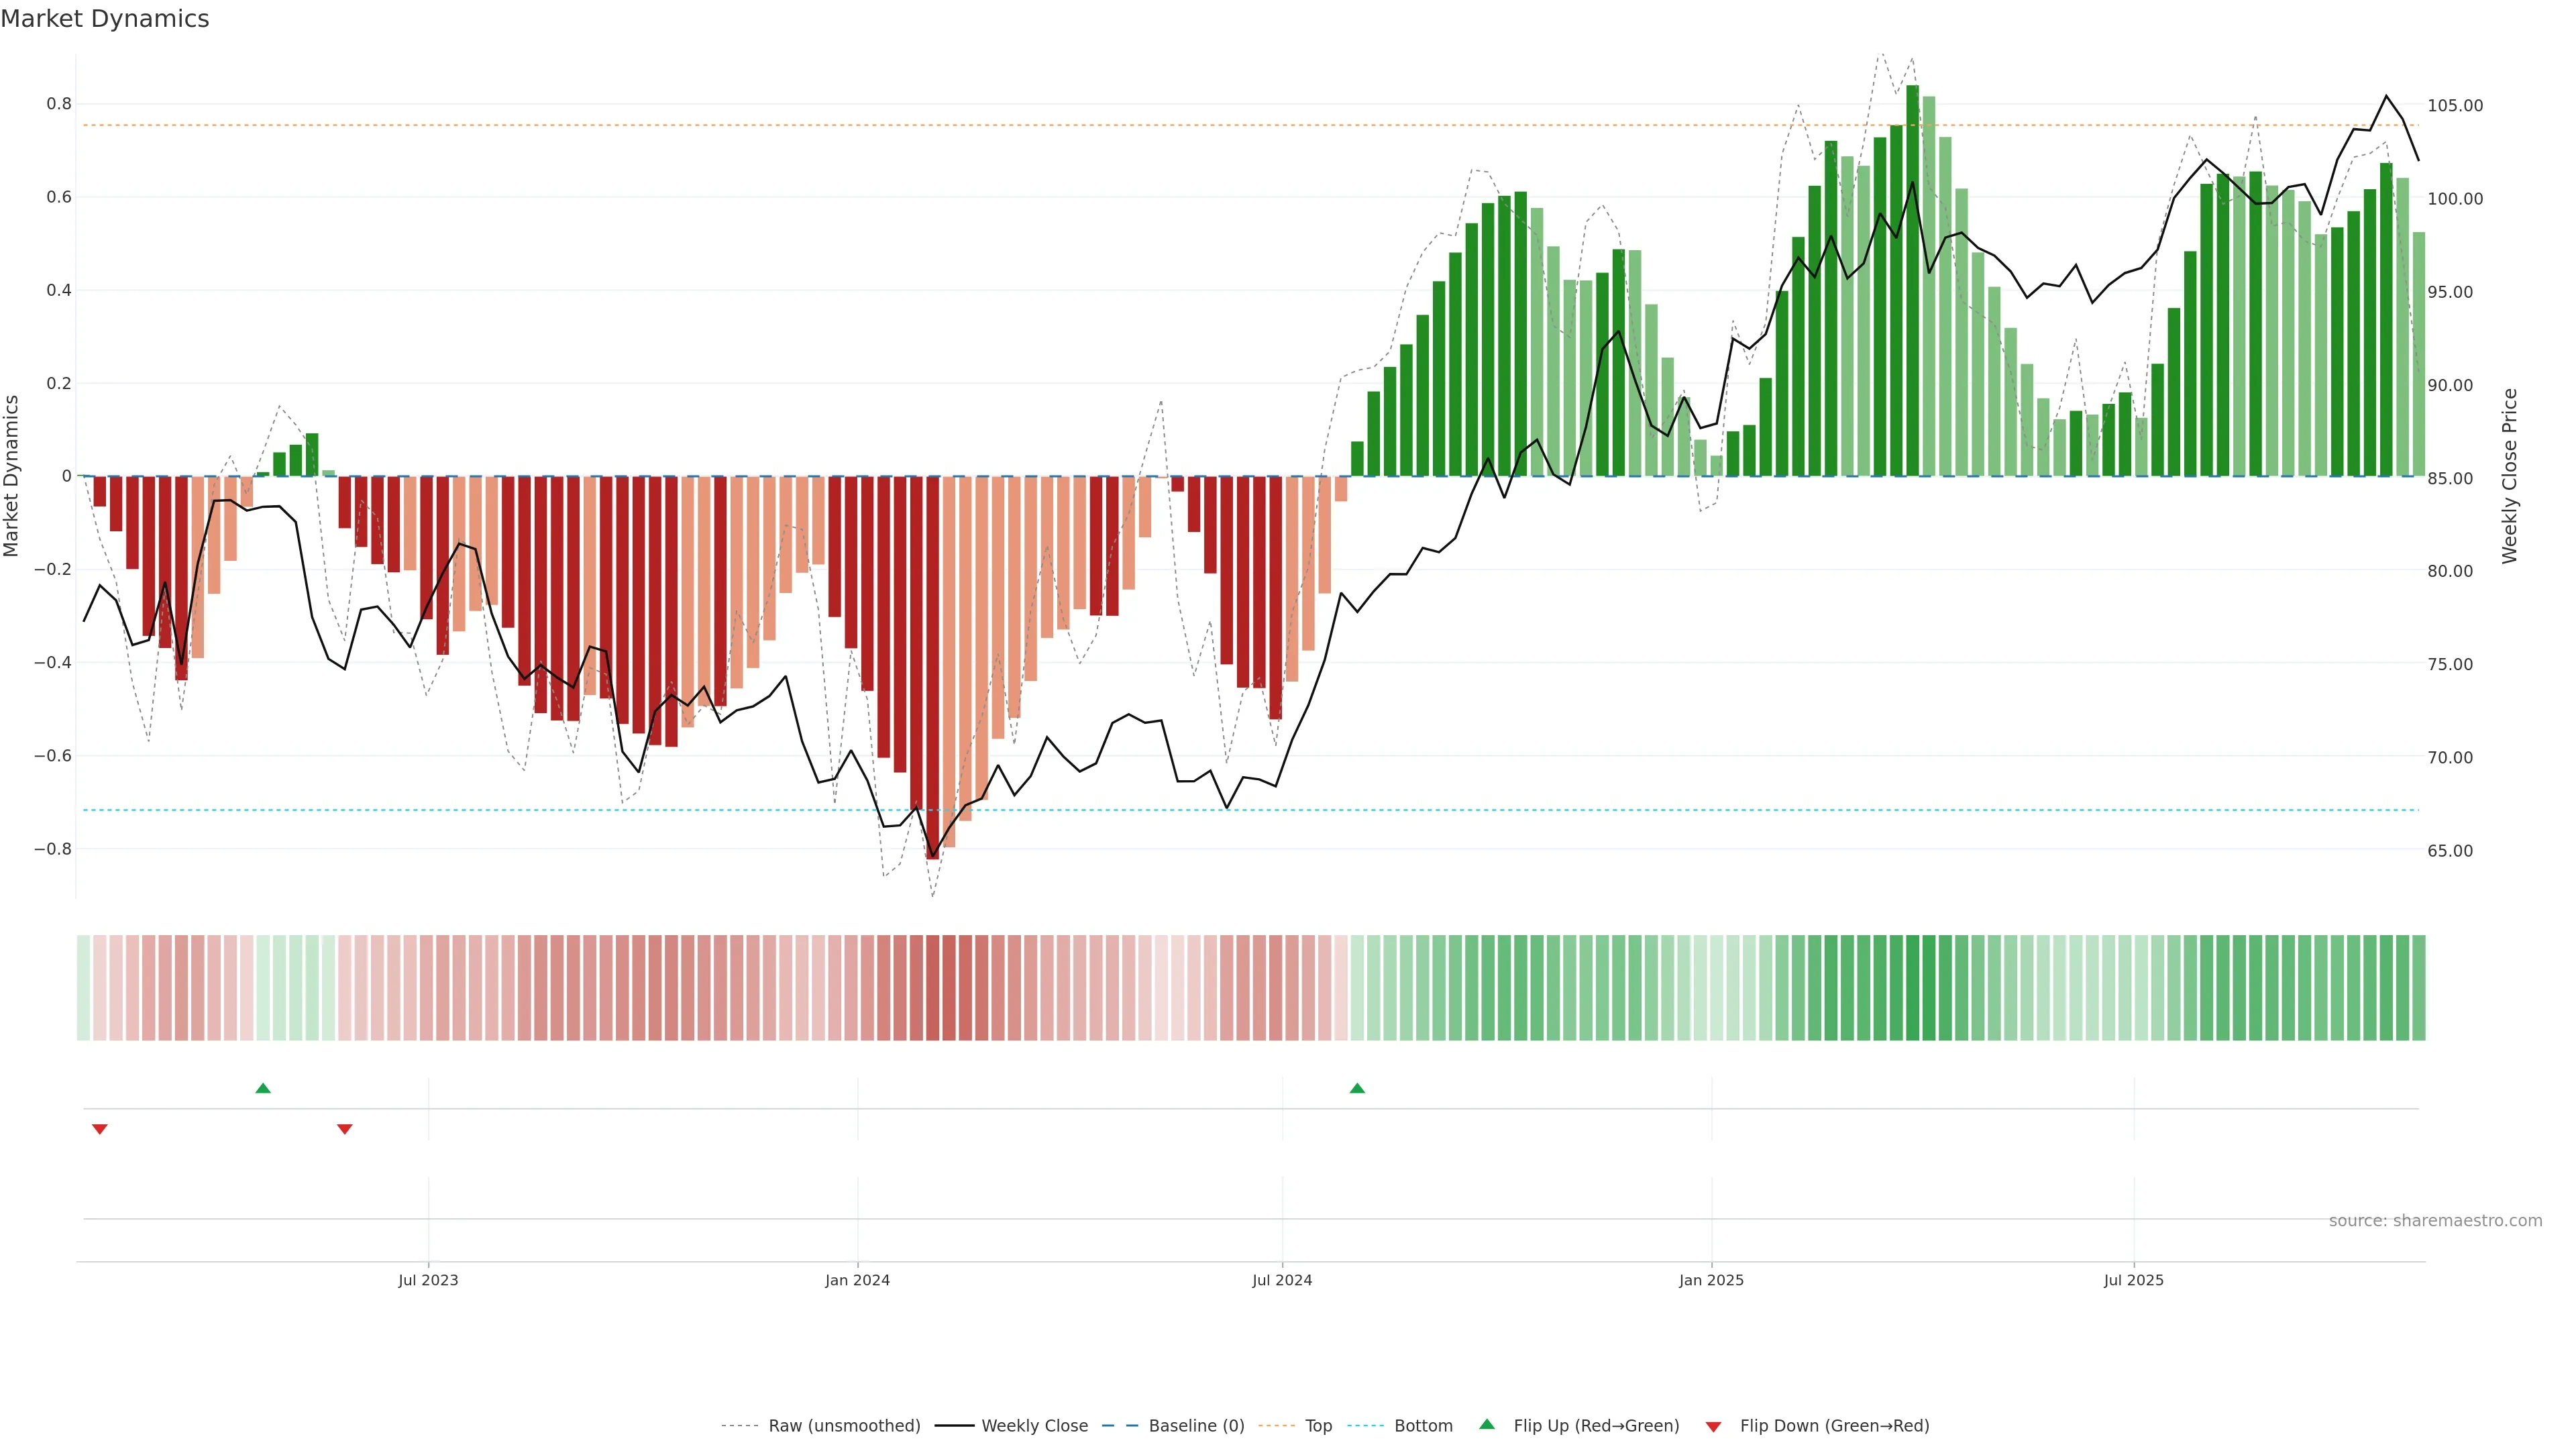Screen dimensions: 2576x1449
Task: Click the Jul 2025 x-axis label
Action: [x=2133, y=1280]
